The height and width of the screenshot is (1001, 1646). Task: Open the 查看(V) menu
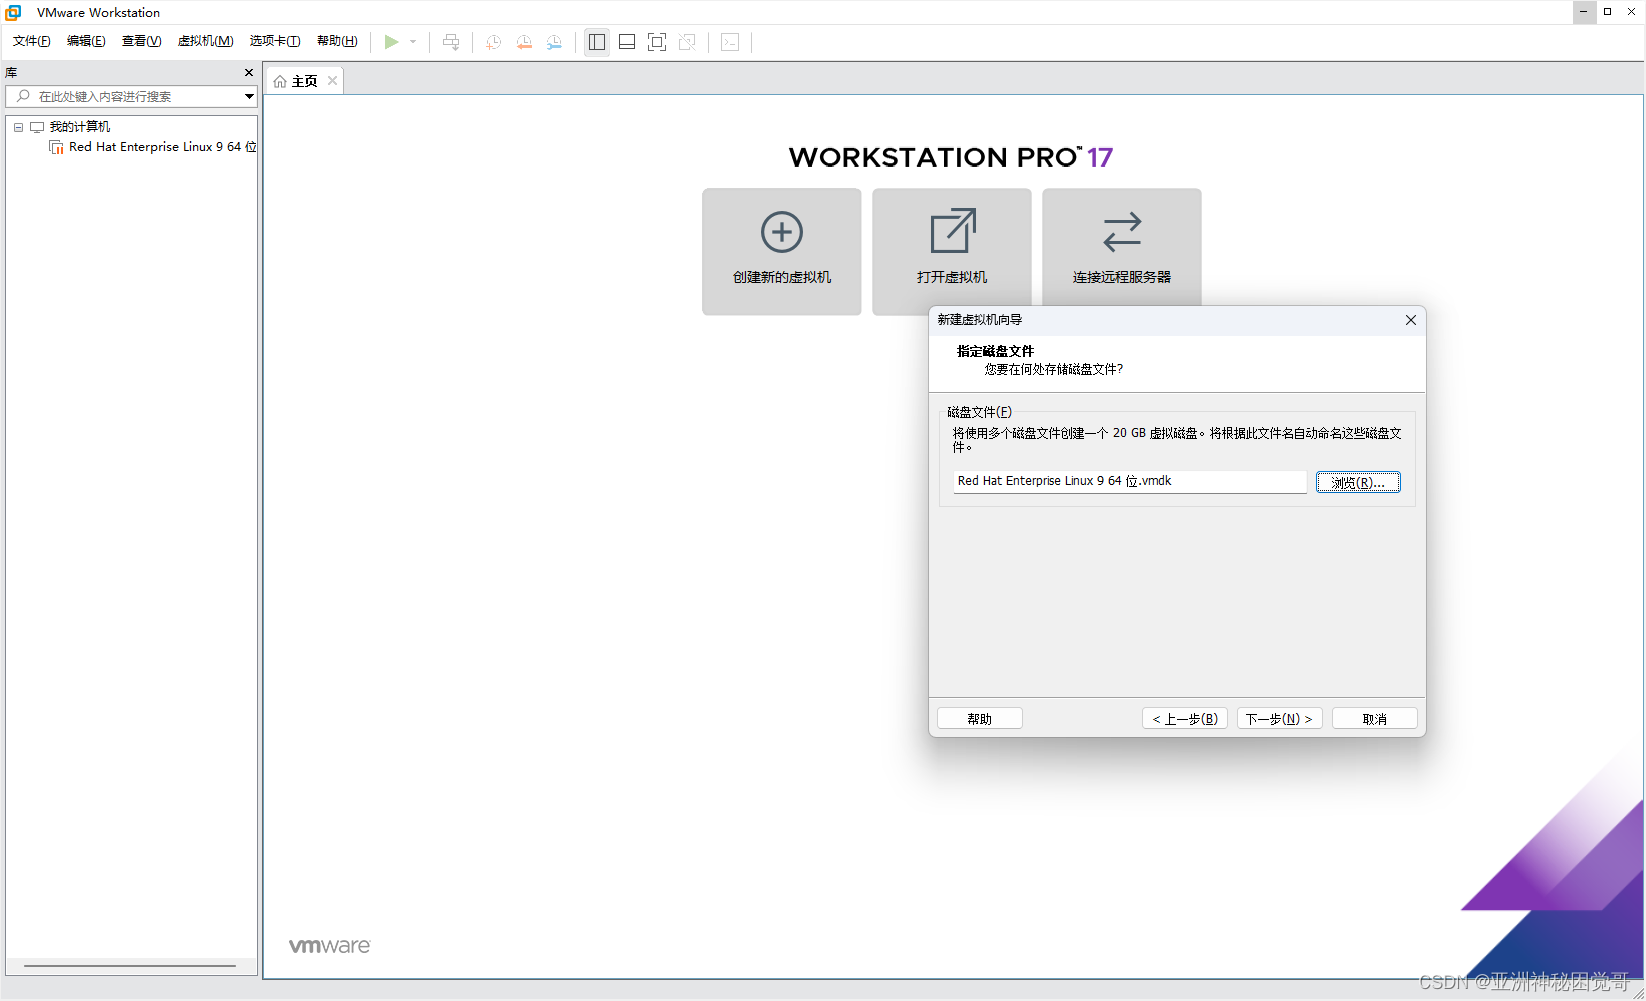[141, 41]
